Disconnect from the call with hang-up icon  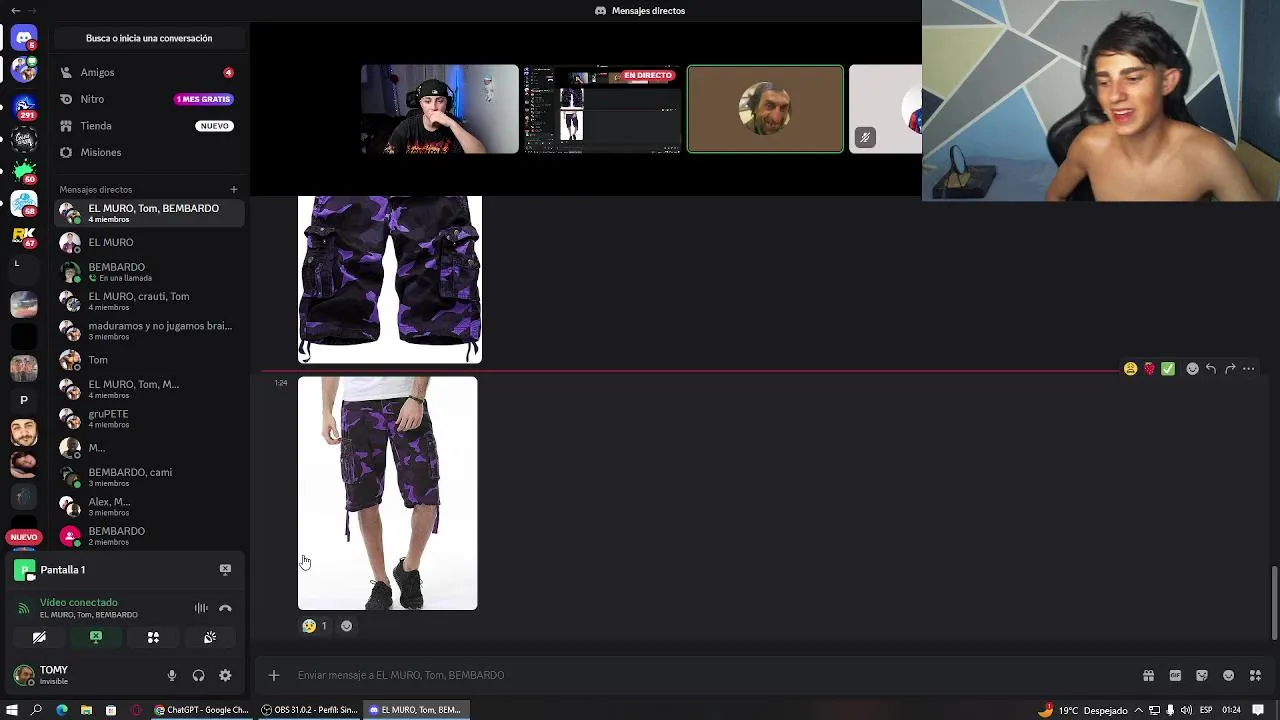pos(225,608)
